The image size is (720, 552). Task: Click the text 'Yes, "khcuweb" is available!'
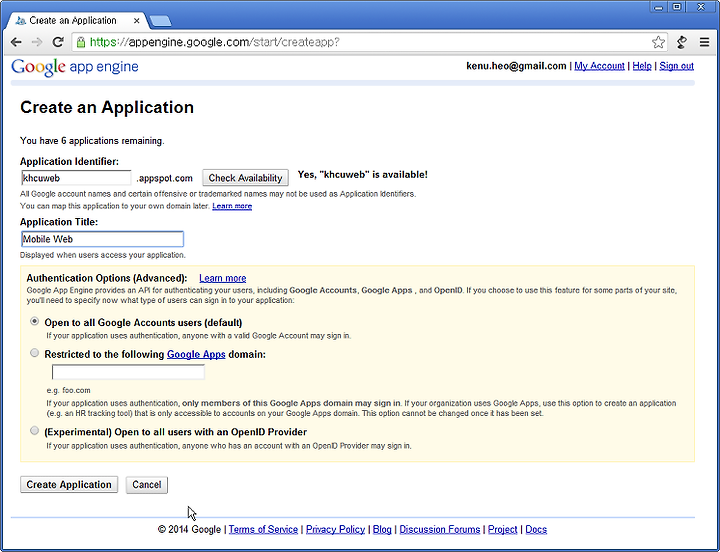coord(363,175)
